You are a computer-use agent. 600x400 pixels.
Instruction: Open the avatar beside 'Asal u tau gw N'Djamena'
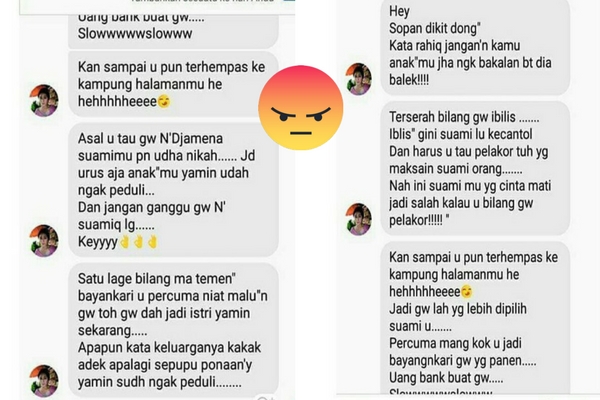[44, 241]
